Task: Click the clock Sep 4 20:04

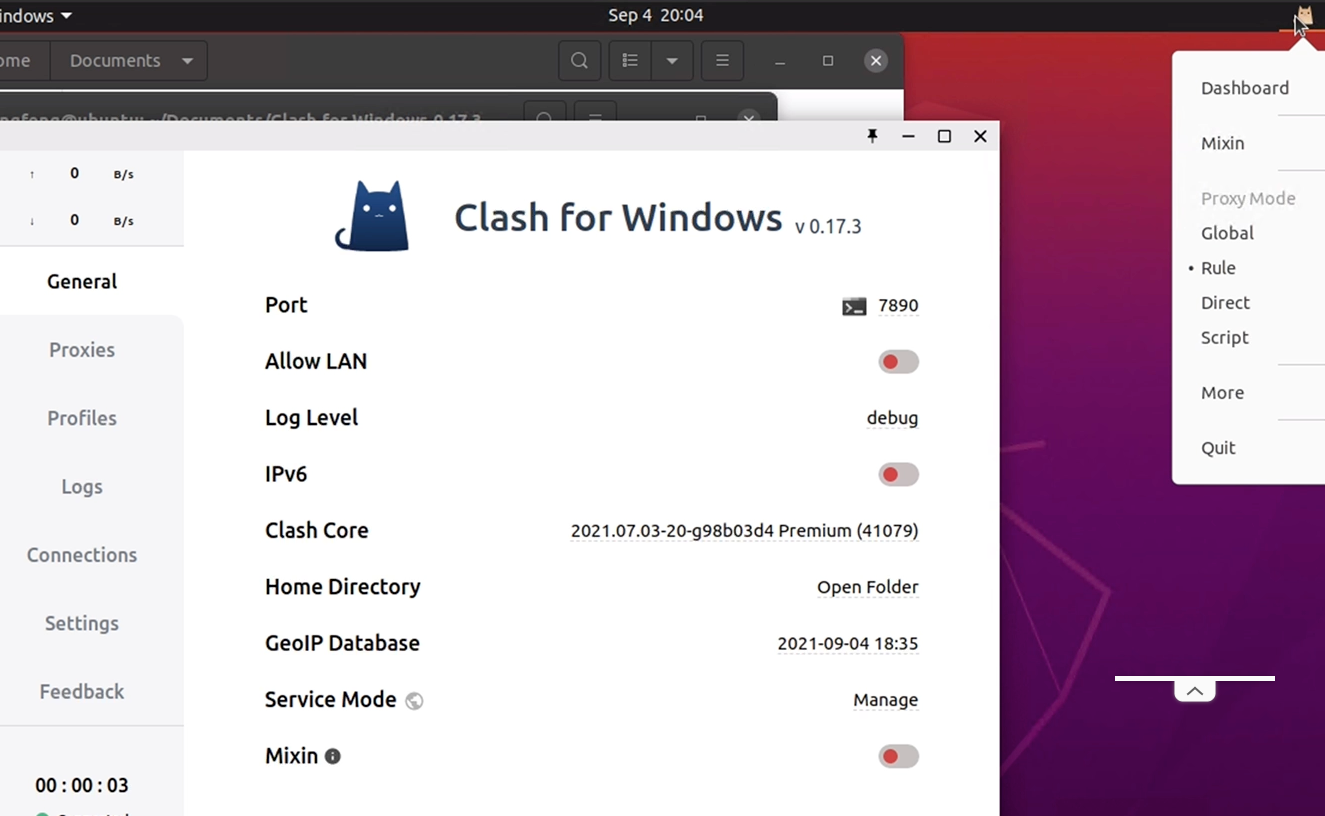Action: [655, 16]
